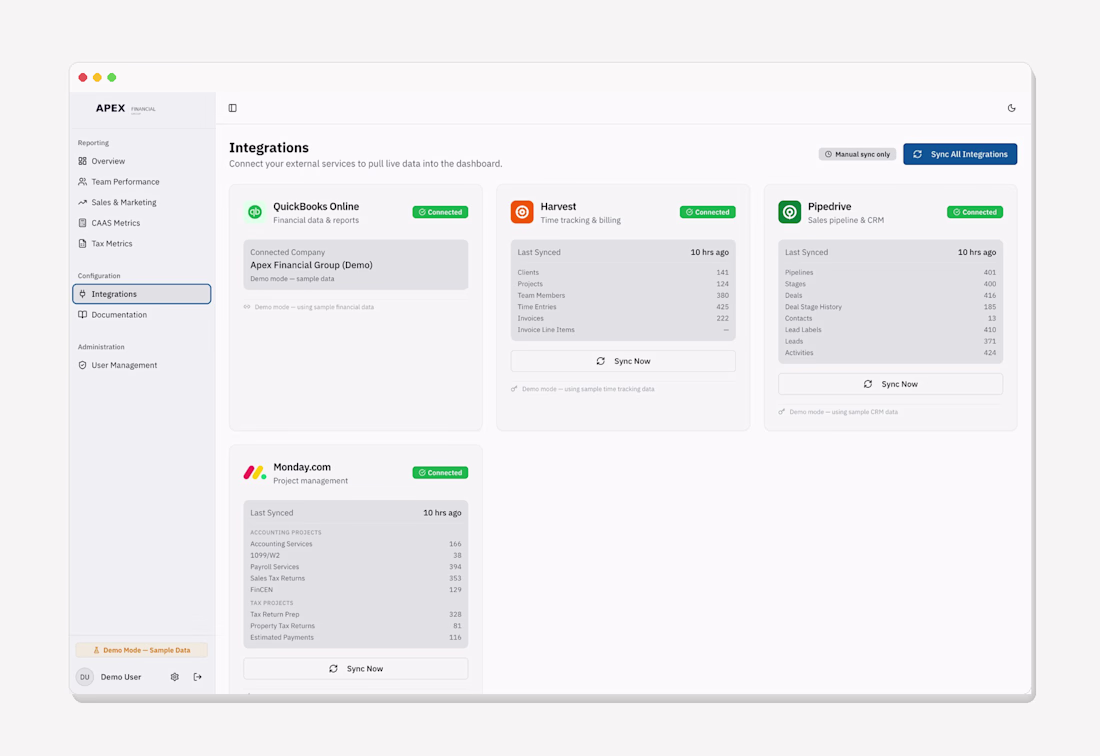Click the Harvest Sync Now refresh icon
Viewport: 1100px width, 756px height.
[601, 361]
